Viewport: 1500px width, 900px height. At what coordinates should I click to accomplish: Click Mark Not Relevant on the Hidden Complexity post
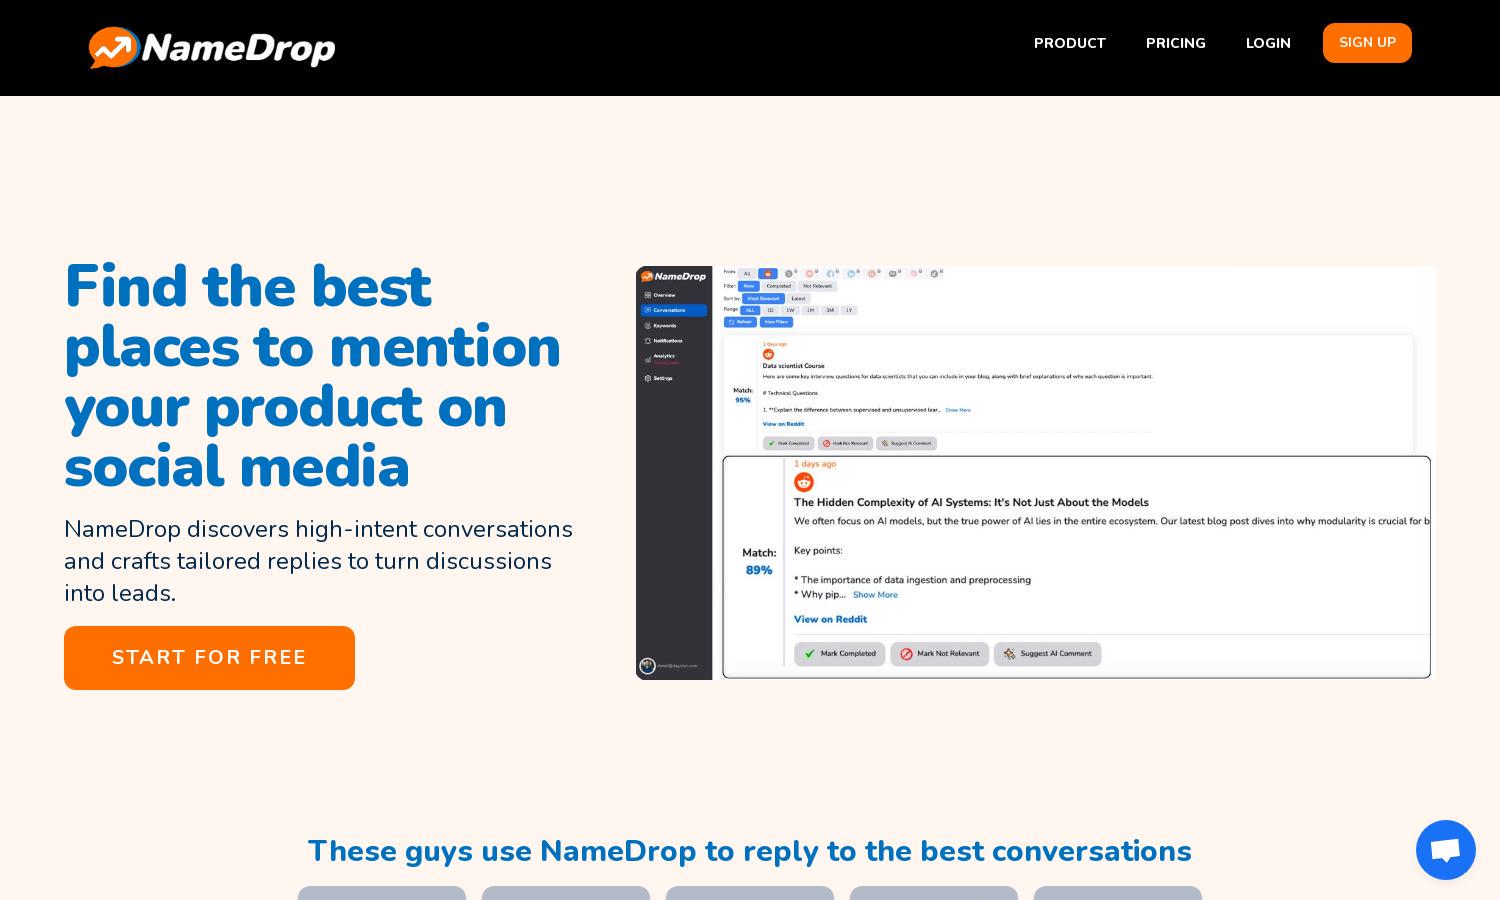point(940,654)
